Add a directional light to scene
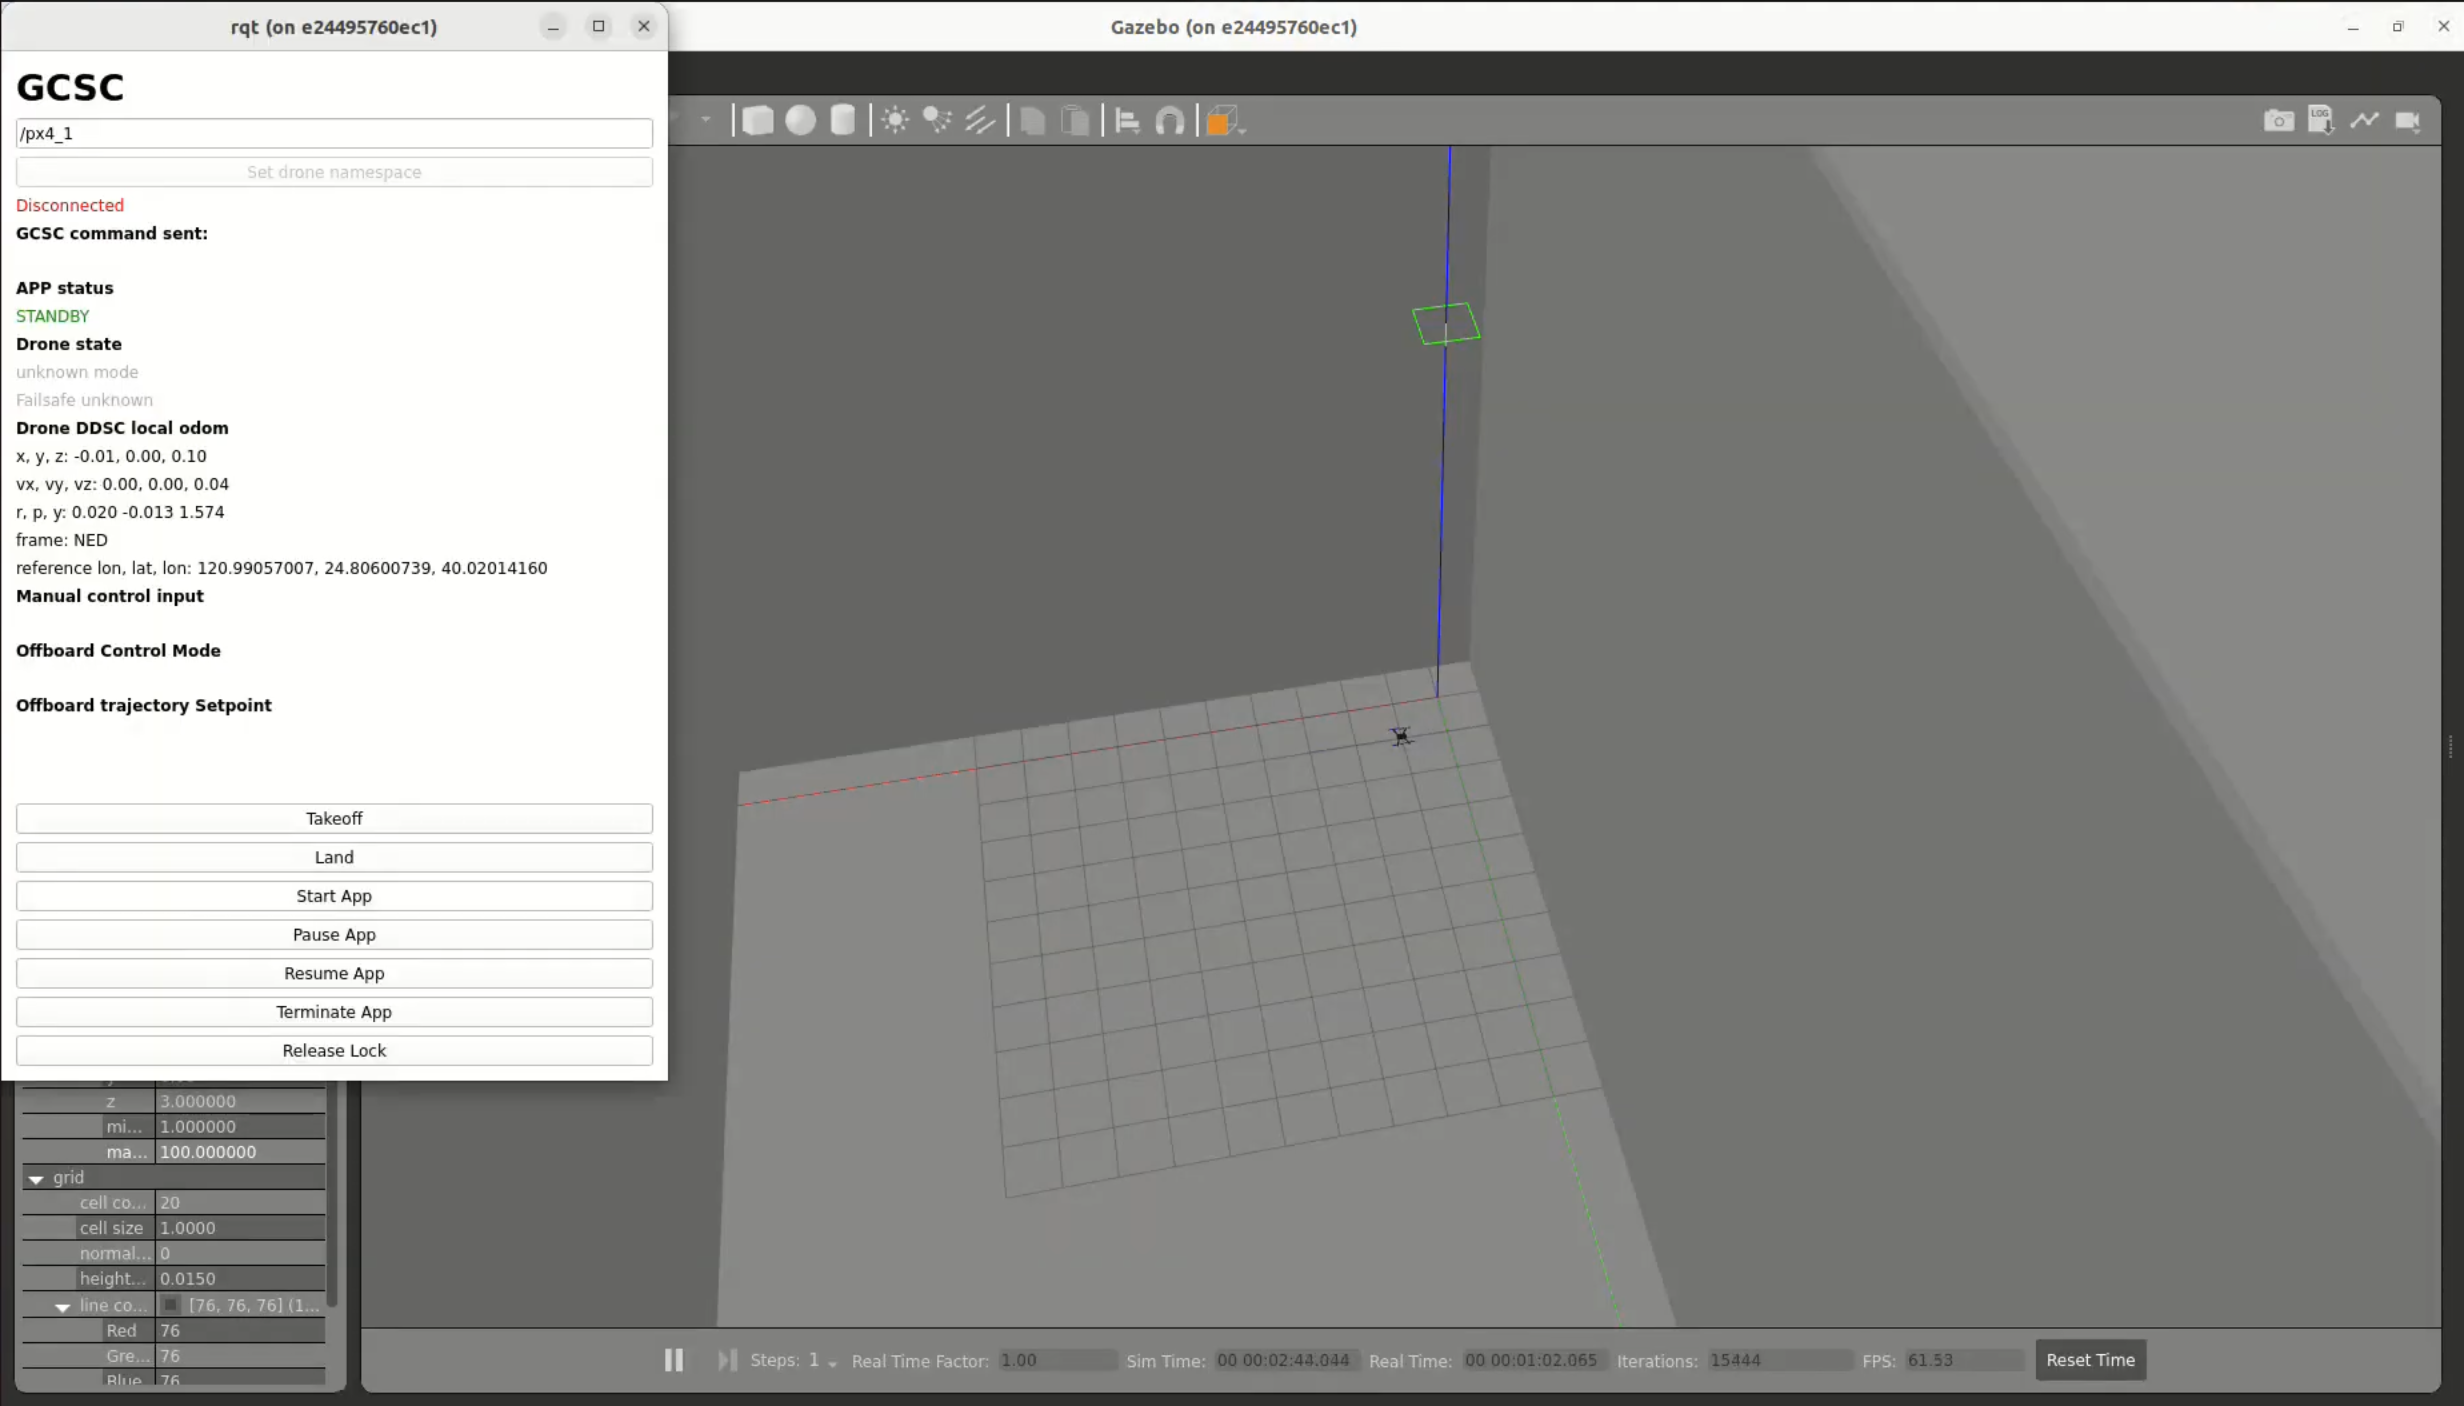The image size is (2464, 1406). point(980,121)
